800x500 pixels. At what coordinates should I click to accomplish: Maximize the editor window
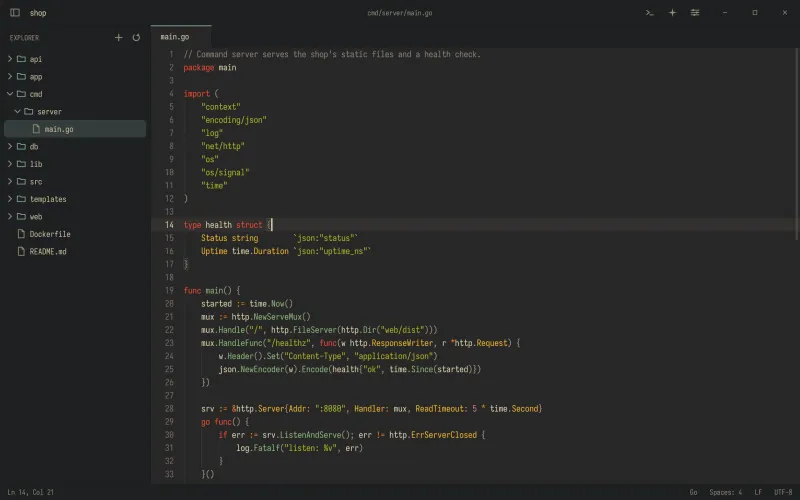coord(755,13)
